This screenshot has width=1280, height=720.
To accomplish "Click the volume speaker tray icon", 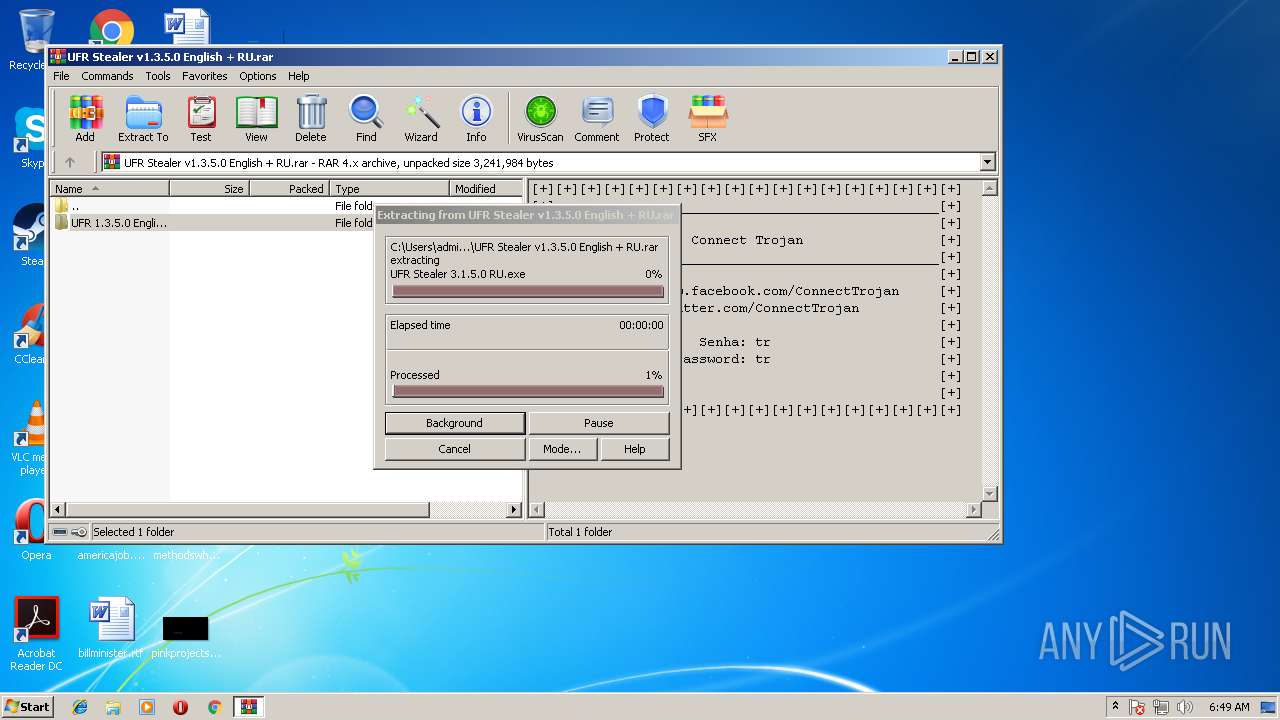I will [1184, 707].
